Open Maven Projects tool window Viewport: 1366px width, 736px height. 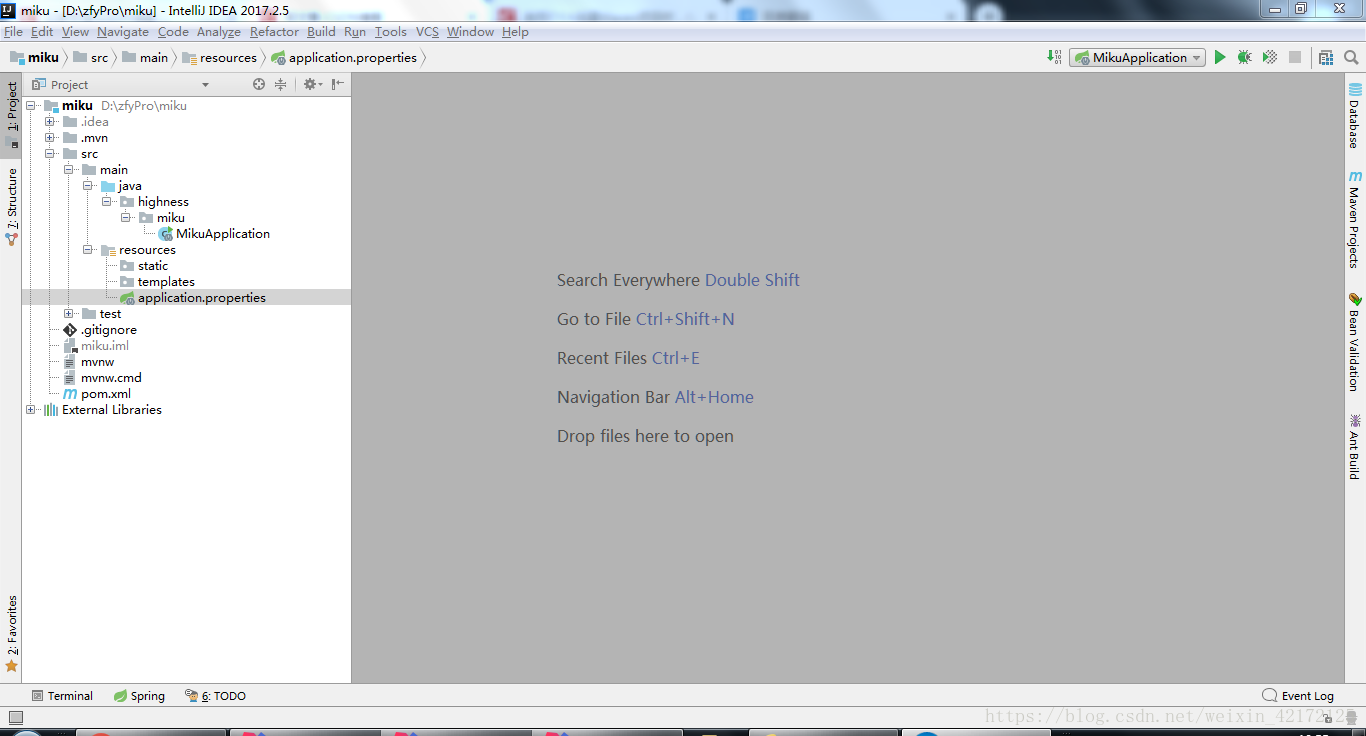[x=1355, y=219]
